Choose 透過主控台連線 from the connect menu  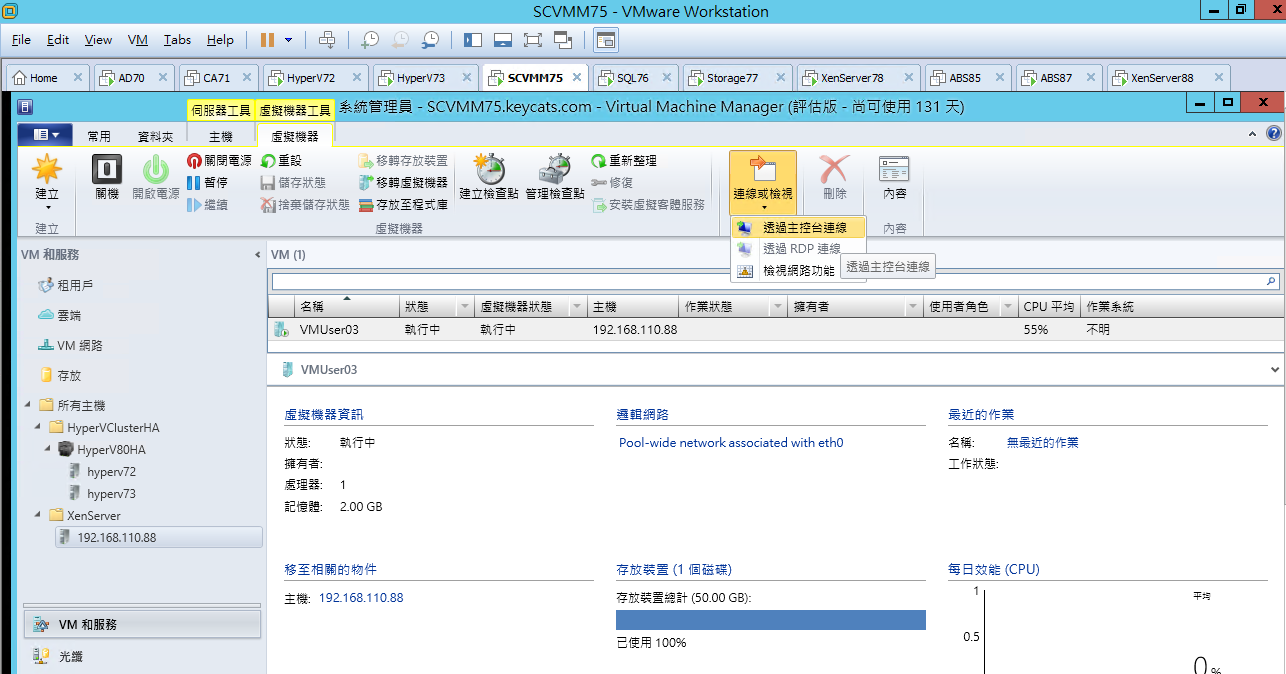[798, 228]
